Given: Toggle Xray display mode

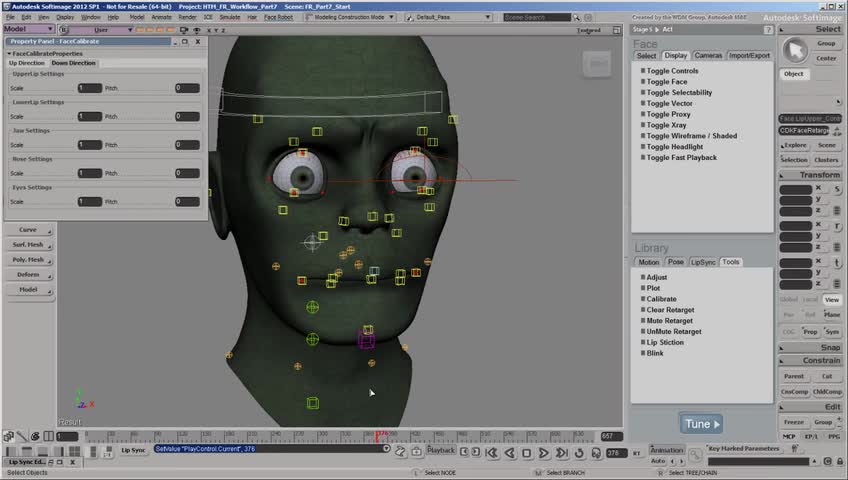Looking at the screenshot, I should coord(666,125).
